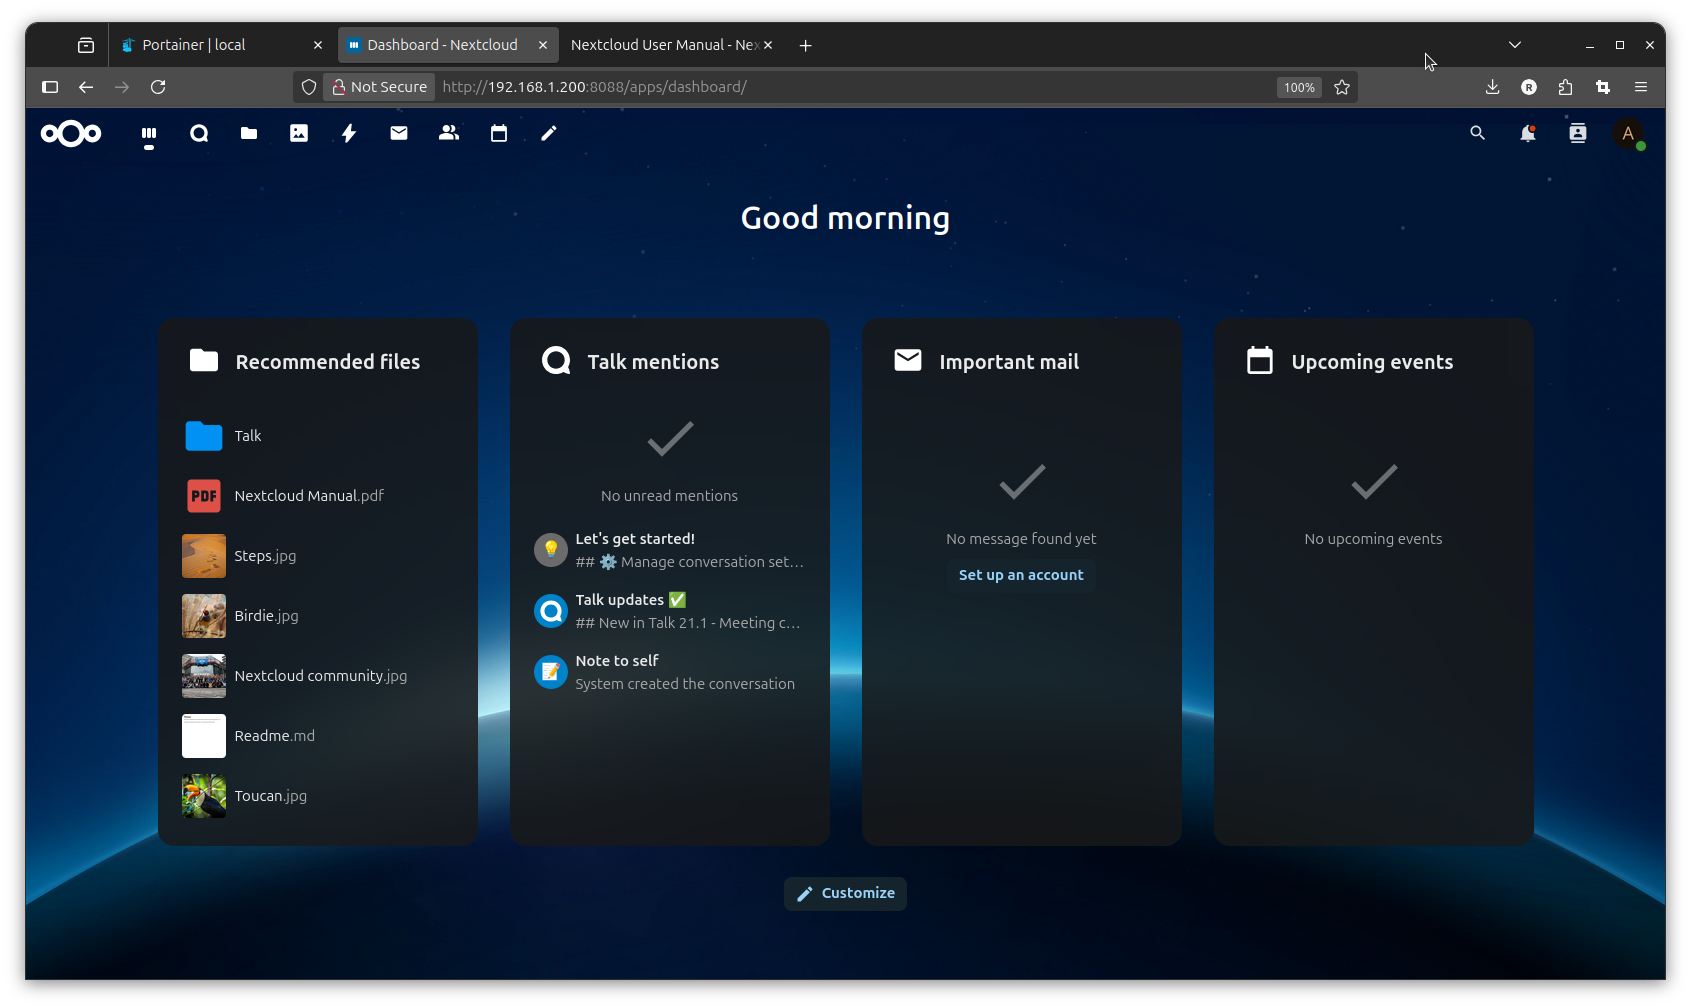This screenshot has height=1008, width=1691.
Task: Open the Talk updates conversation
Action: pyautogui.click(x=669, y=611)
